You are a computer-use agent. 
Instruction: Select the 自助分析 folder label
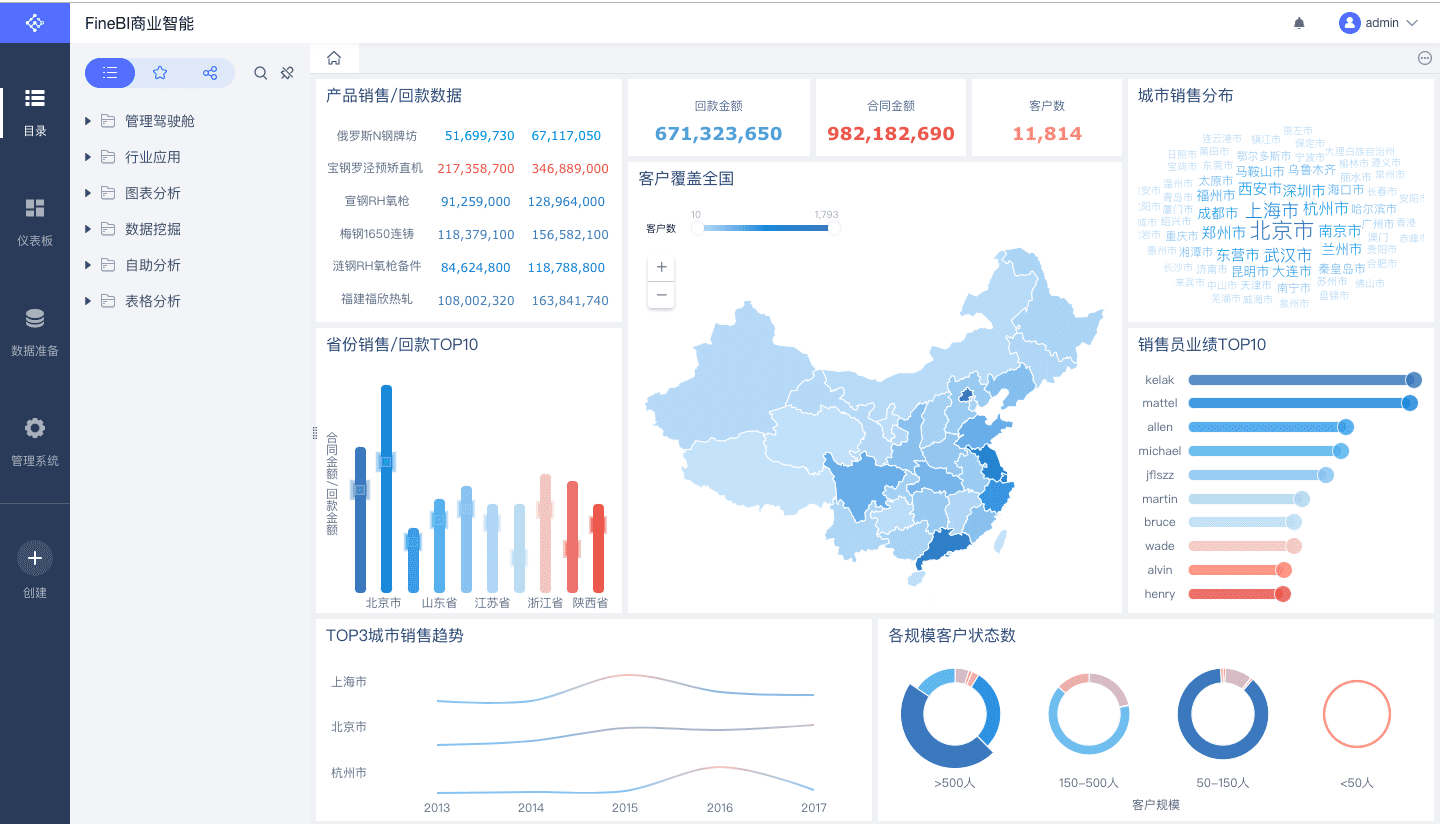[x=153, y=265]
